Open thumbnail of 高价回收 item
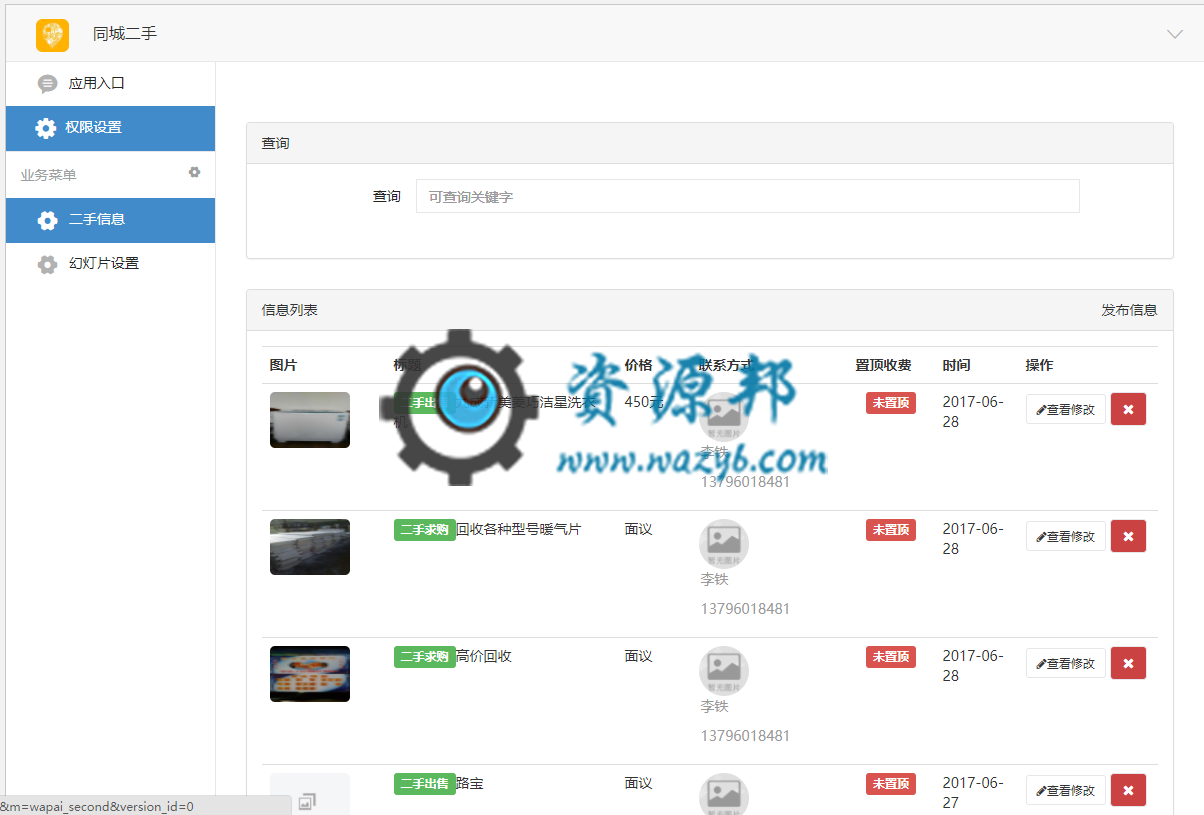The image size is (1204, 815). 310,674
